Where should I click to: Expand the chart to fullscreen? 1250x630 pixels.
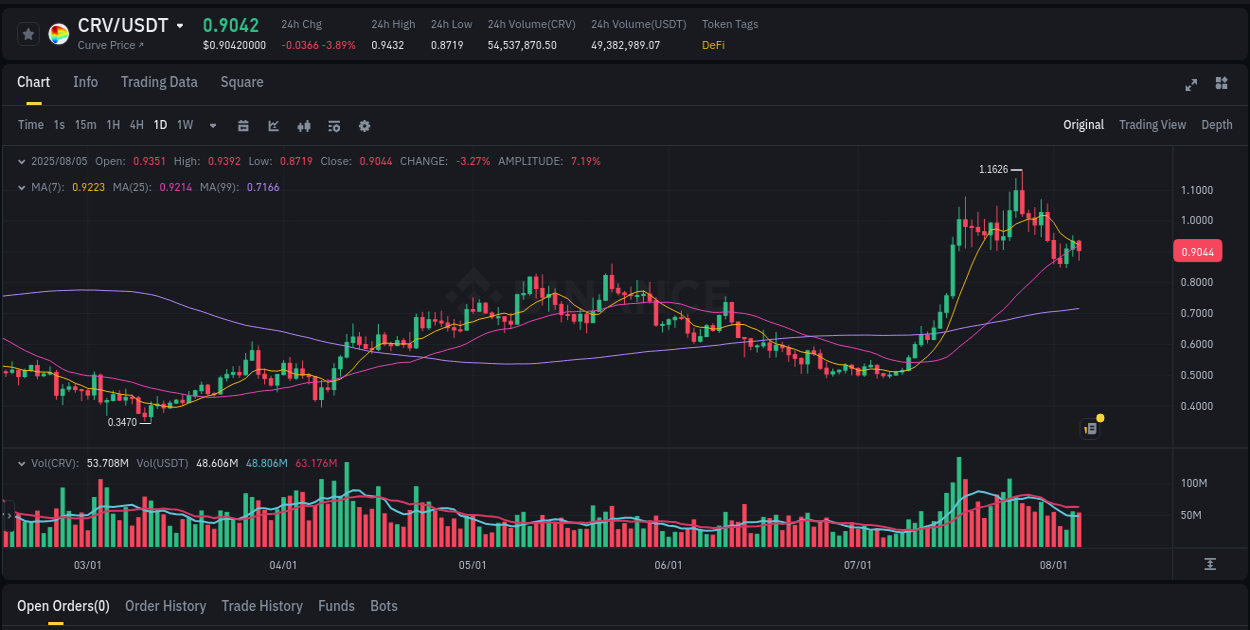click(1190, 85)
